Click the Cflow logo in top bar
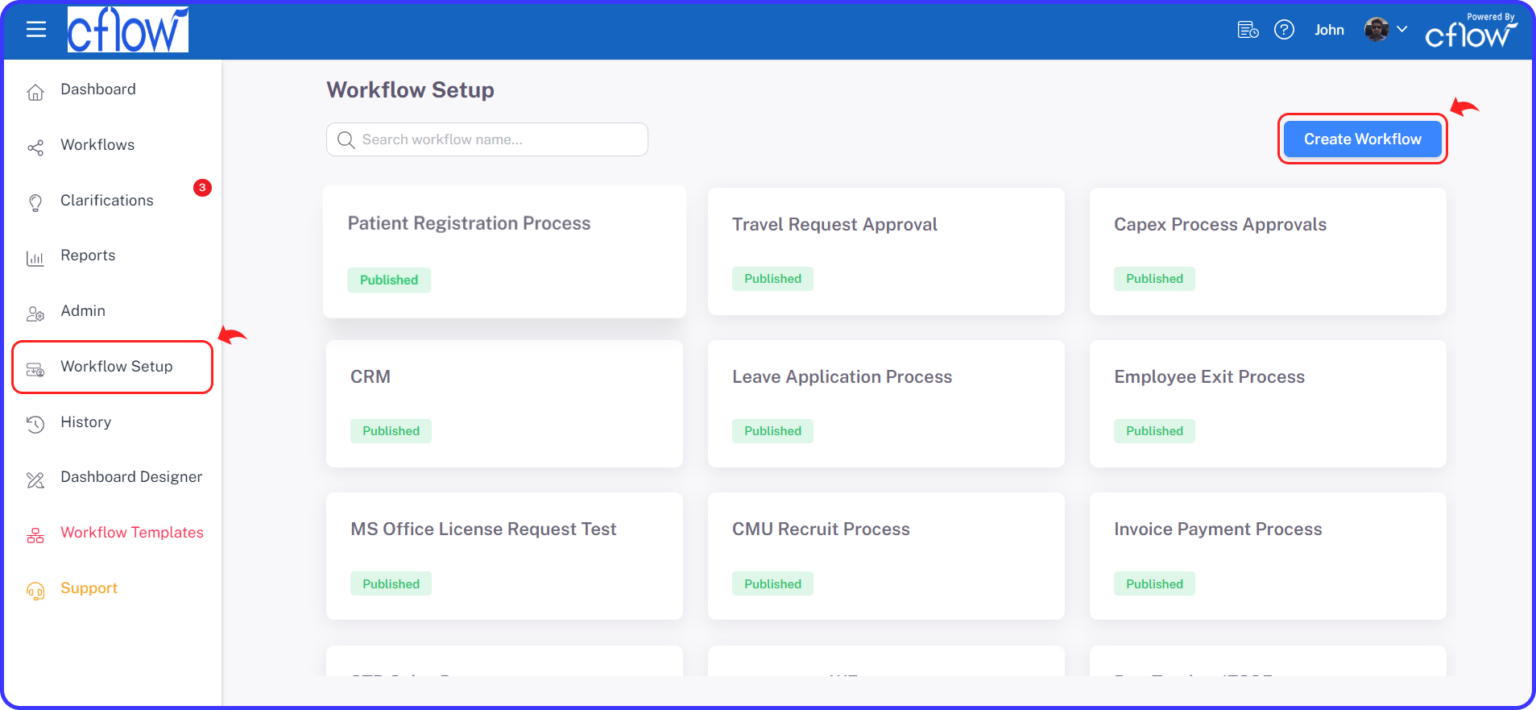The height and width of the screenshot is (710, 1536). pyautogui.click(x=128, y=29)
